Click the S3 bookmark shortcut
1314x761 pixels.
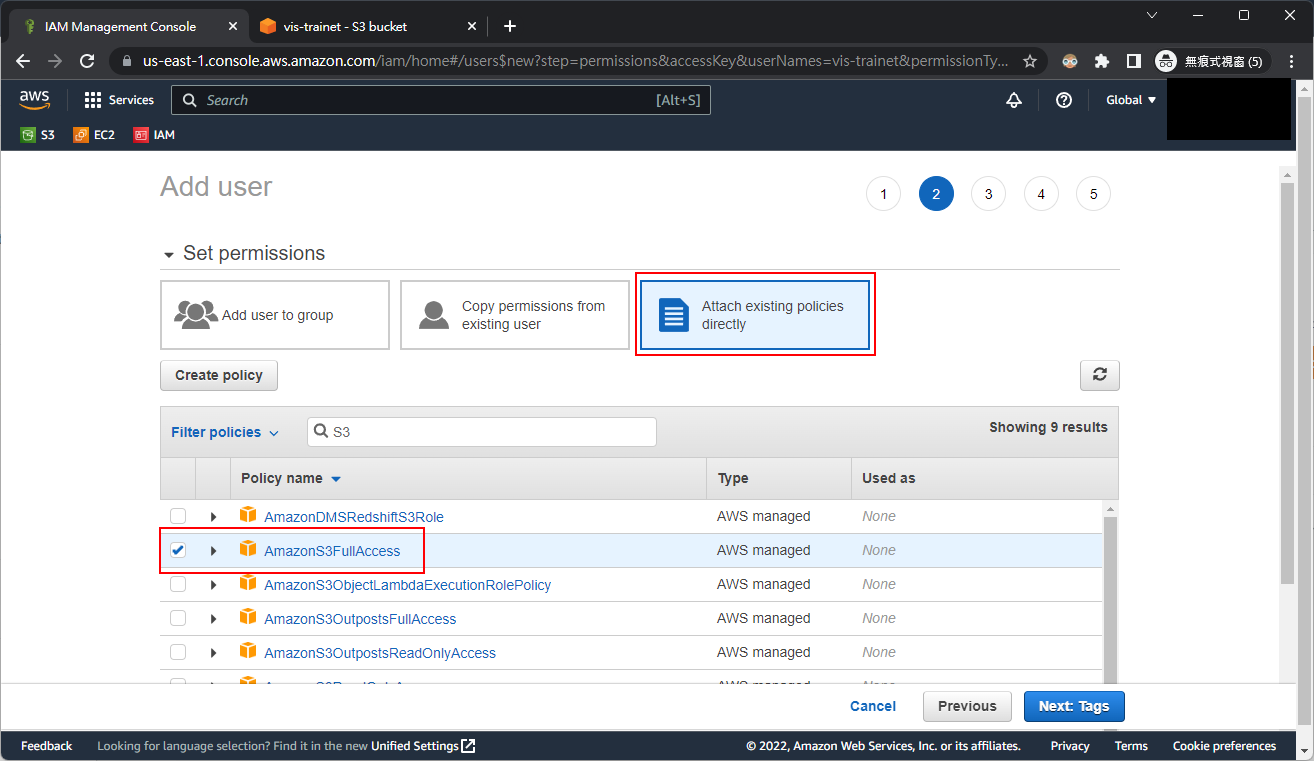pos(38,134)
